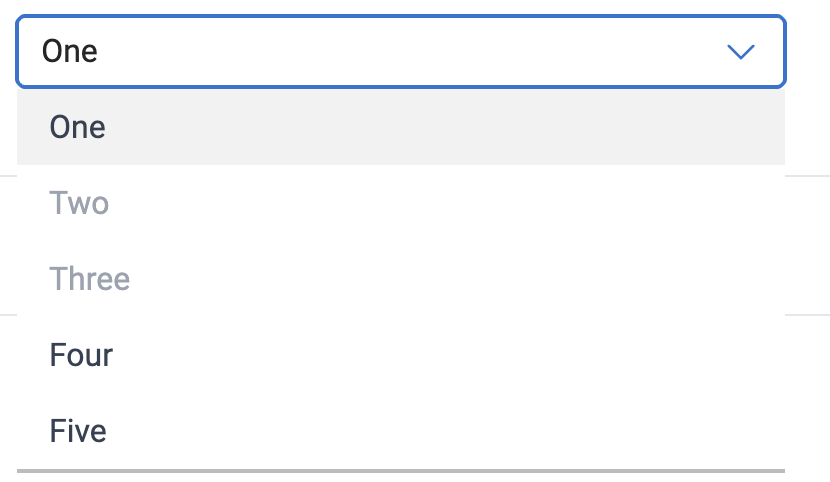This screenshot has width=830, height=482.
Task: Select the first list item "One"
Action: [78, 127]
